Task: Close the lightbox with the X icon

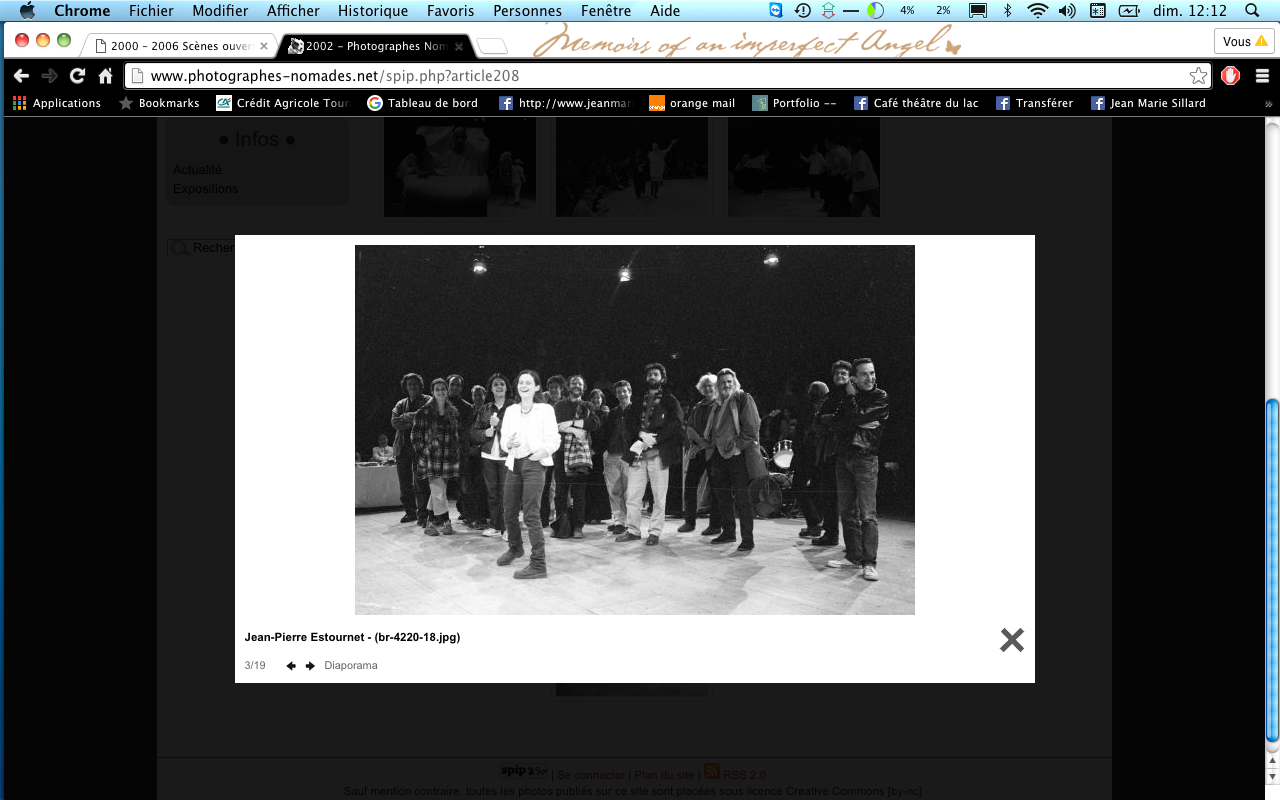Action: click(1012, 640)
